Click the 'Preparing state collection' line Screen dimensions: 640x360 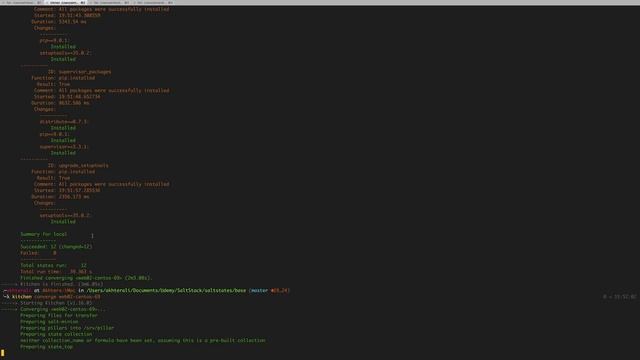(56, 334)
